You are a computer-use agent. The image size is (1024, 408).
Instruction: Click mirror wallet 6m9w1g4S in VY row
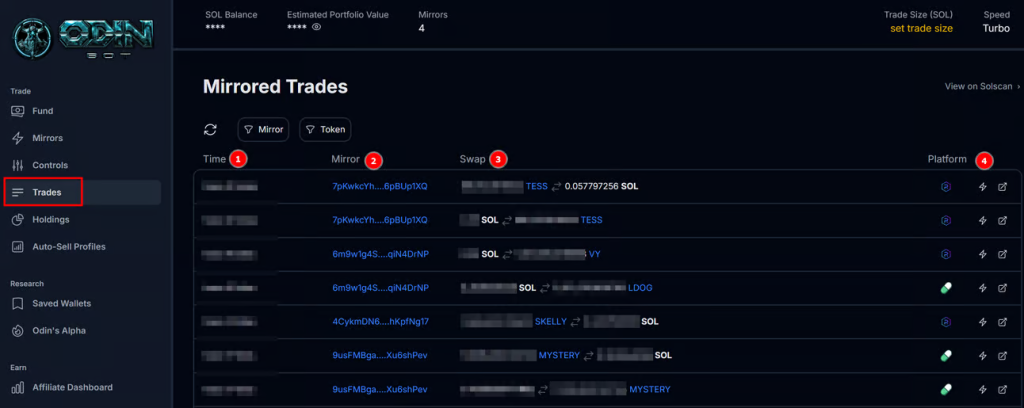pos(380,254)
